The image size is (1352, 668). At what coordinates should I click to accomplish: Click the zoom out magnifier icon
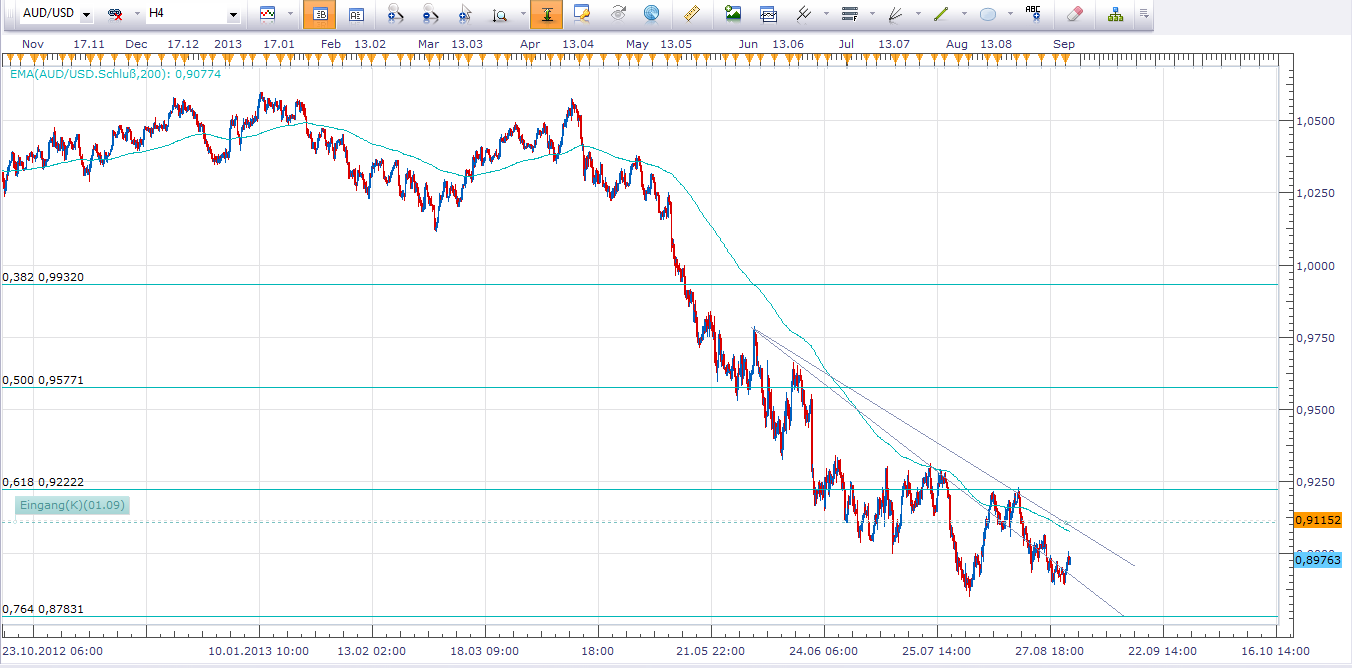point(430,15)
